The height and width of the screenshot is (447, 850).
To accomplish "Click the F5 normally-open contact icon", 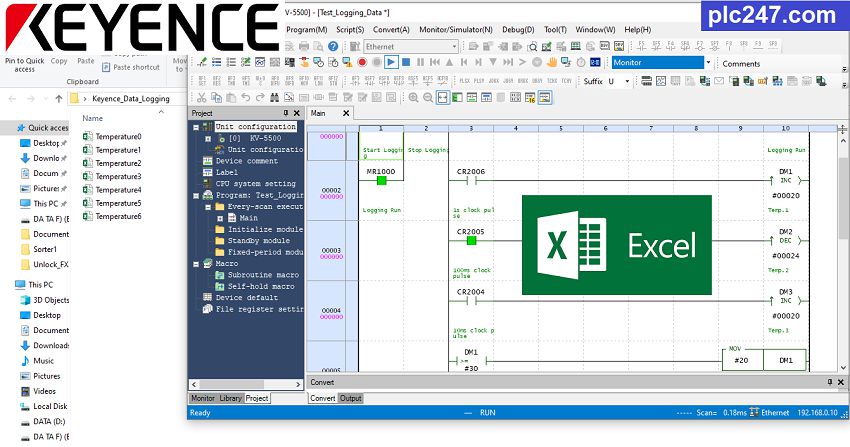I will (642, 46).
